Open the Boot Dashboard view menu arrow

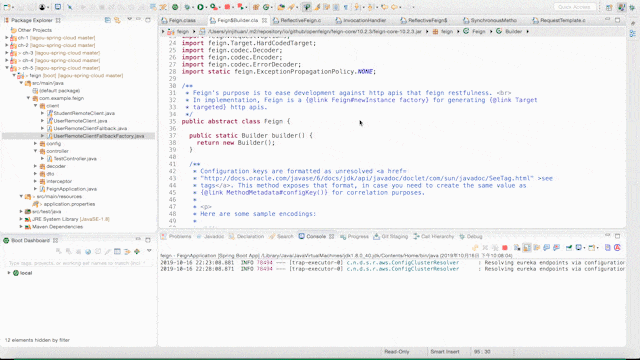click(149, 251)
